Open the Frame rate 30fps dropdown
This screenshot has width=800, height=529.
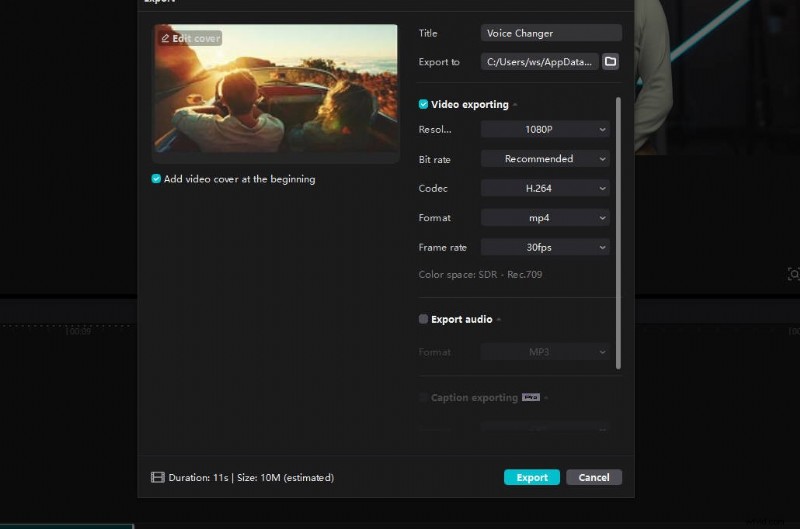click(545, 247)
